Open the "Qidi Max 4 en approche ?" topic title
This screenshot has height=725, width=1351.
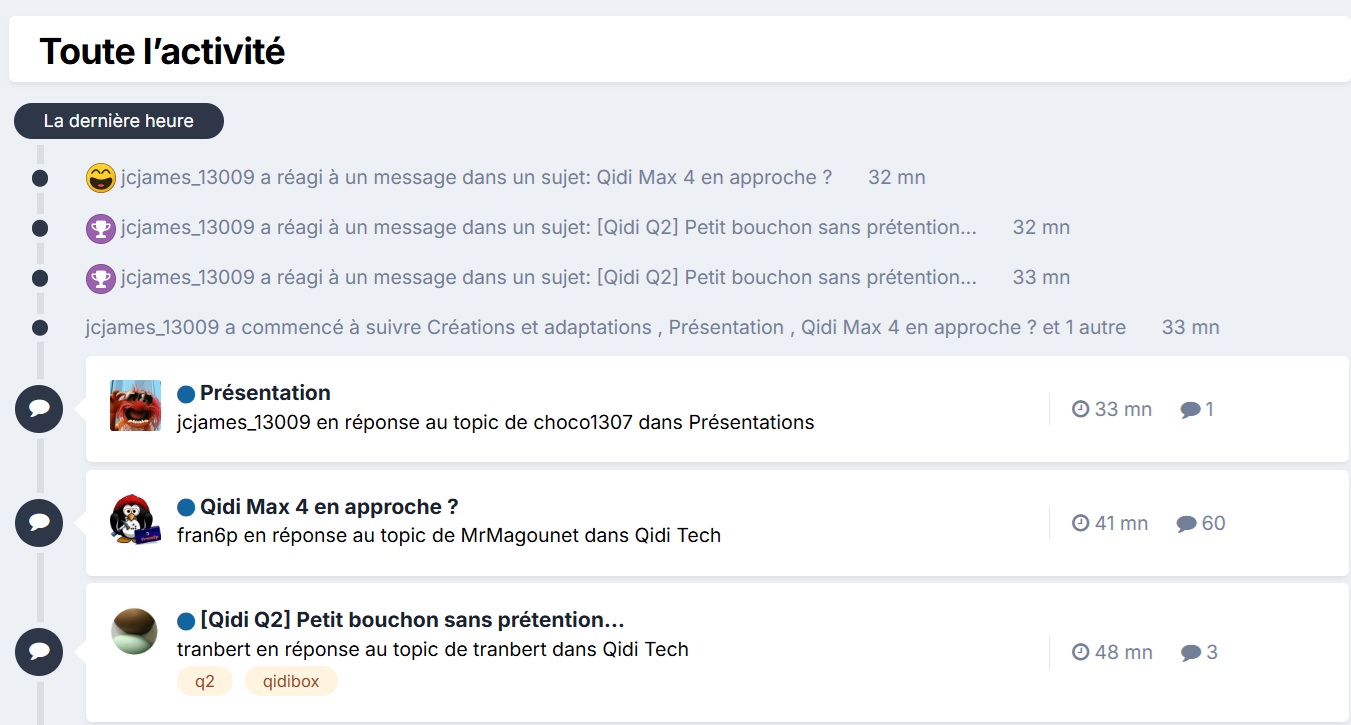[329, 506]
